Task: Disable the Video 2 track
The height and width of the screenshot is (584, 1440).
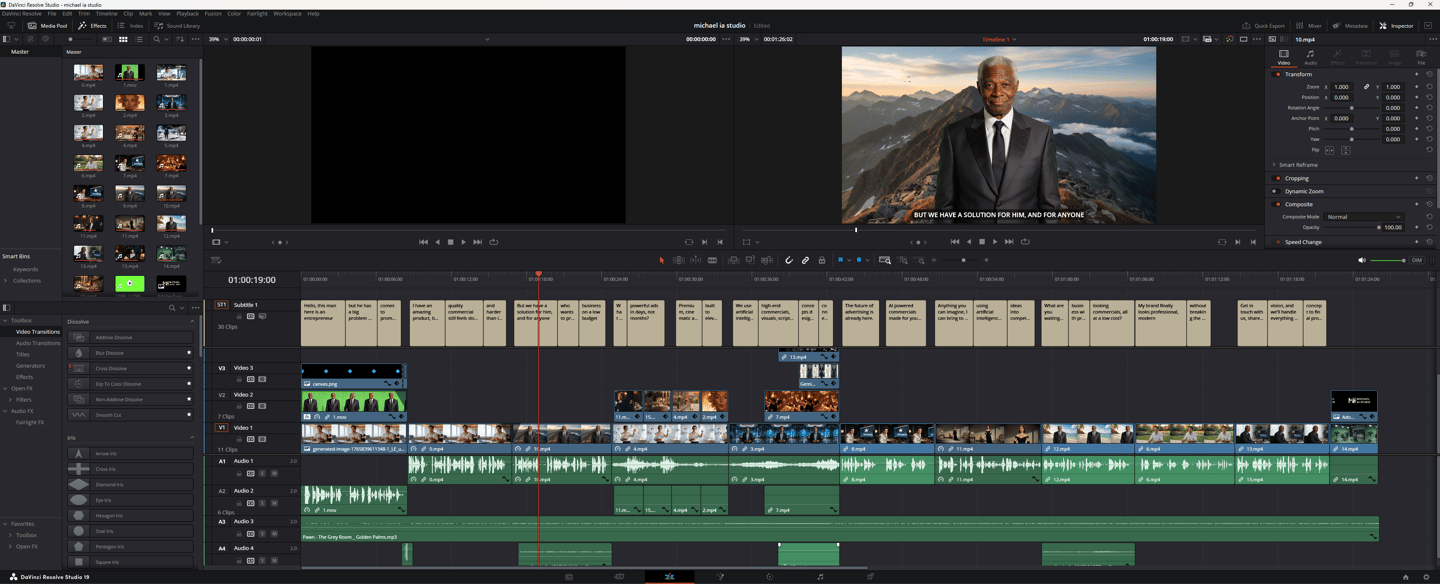Action: click(x=262, y=407)
